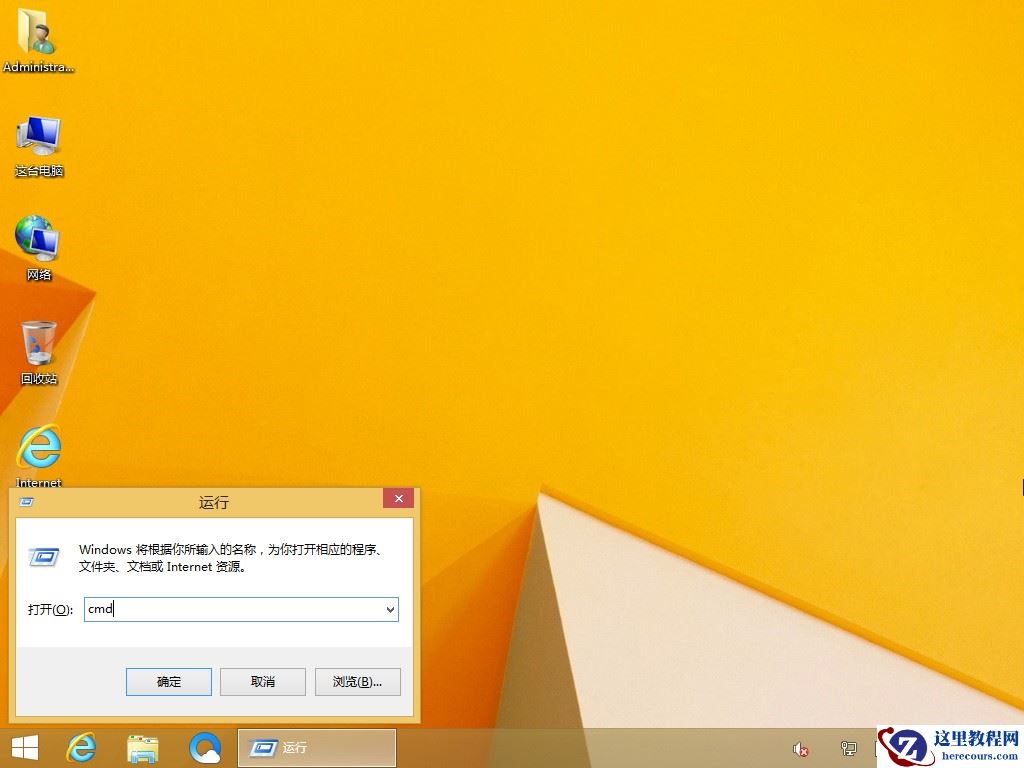Open the 浏览 file browser

[357, 681]
